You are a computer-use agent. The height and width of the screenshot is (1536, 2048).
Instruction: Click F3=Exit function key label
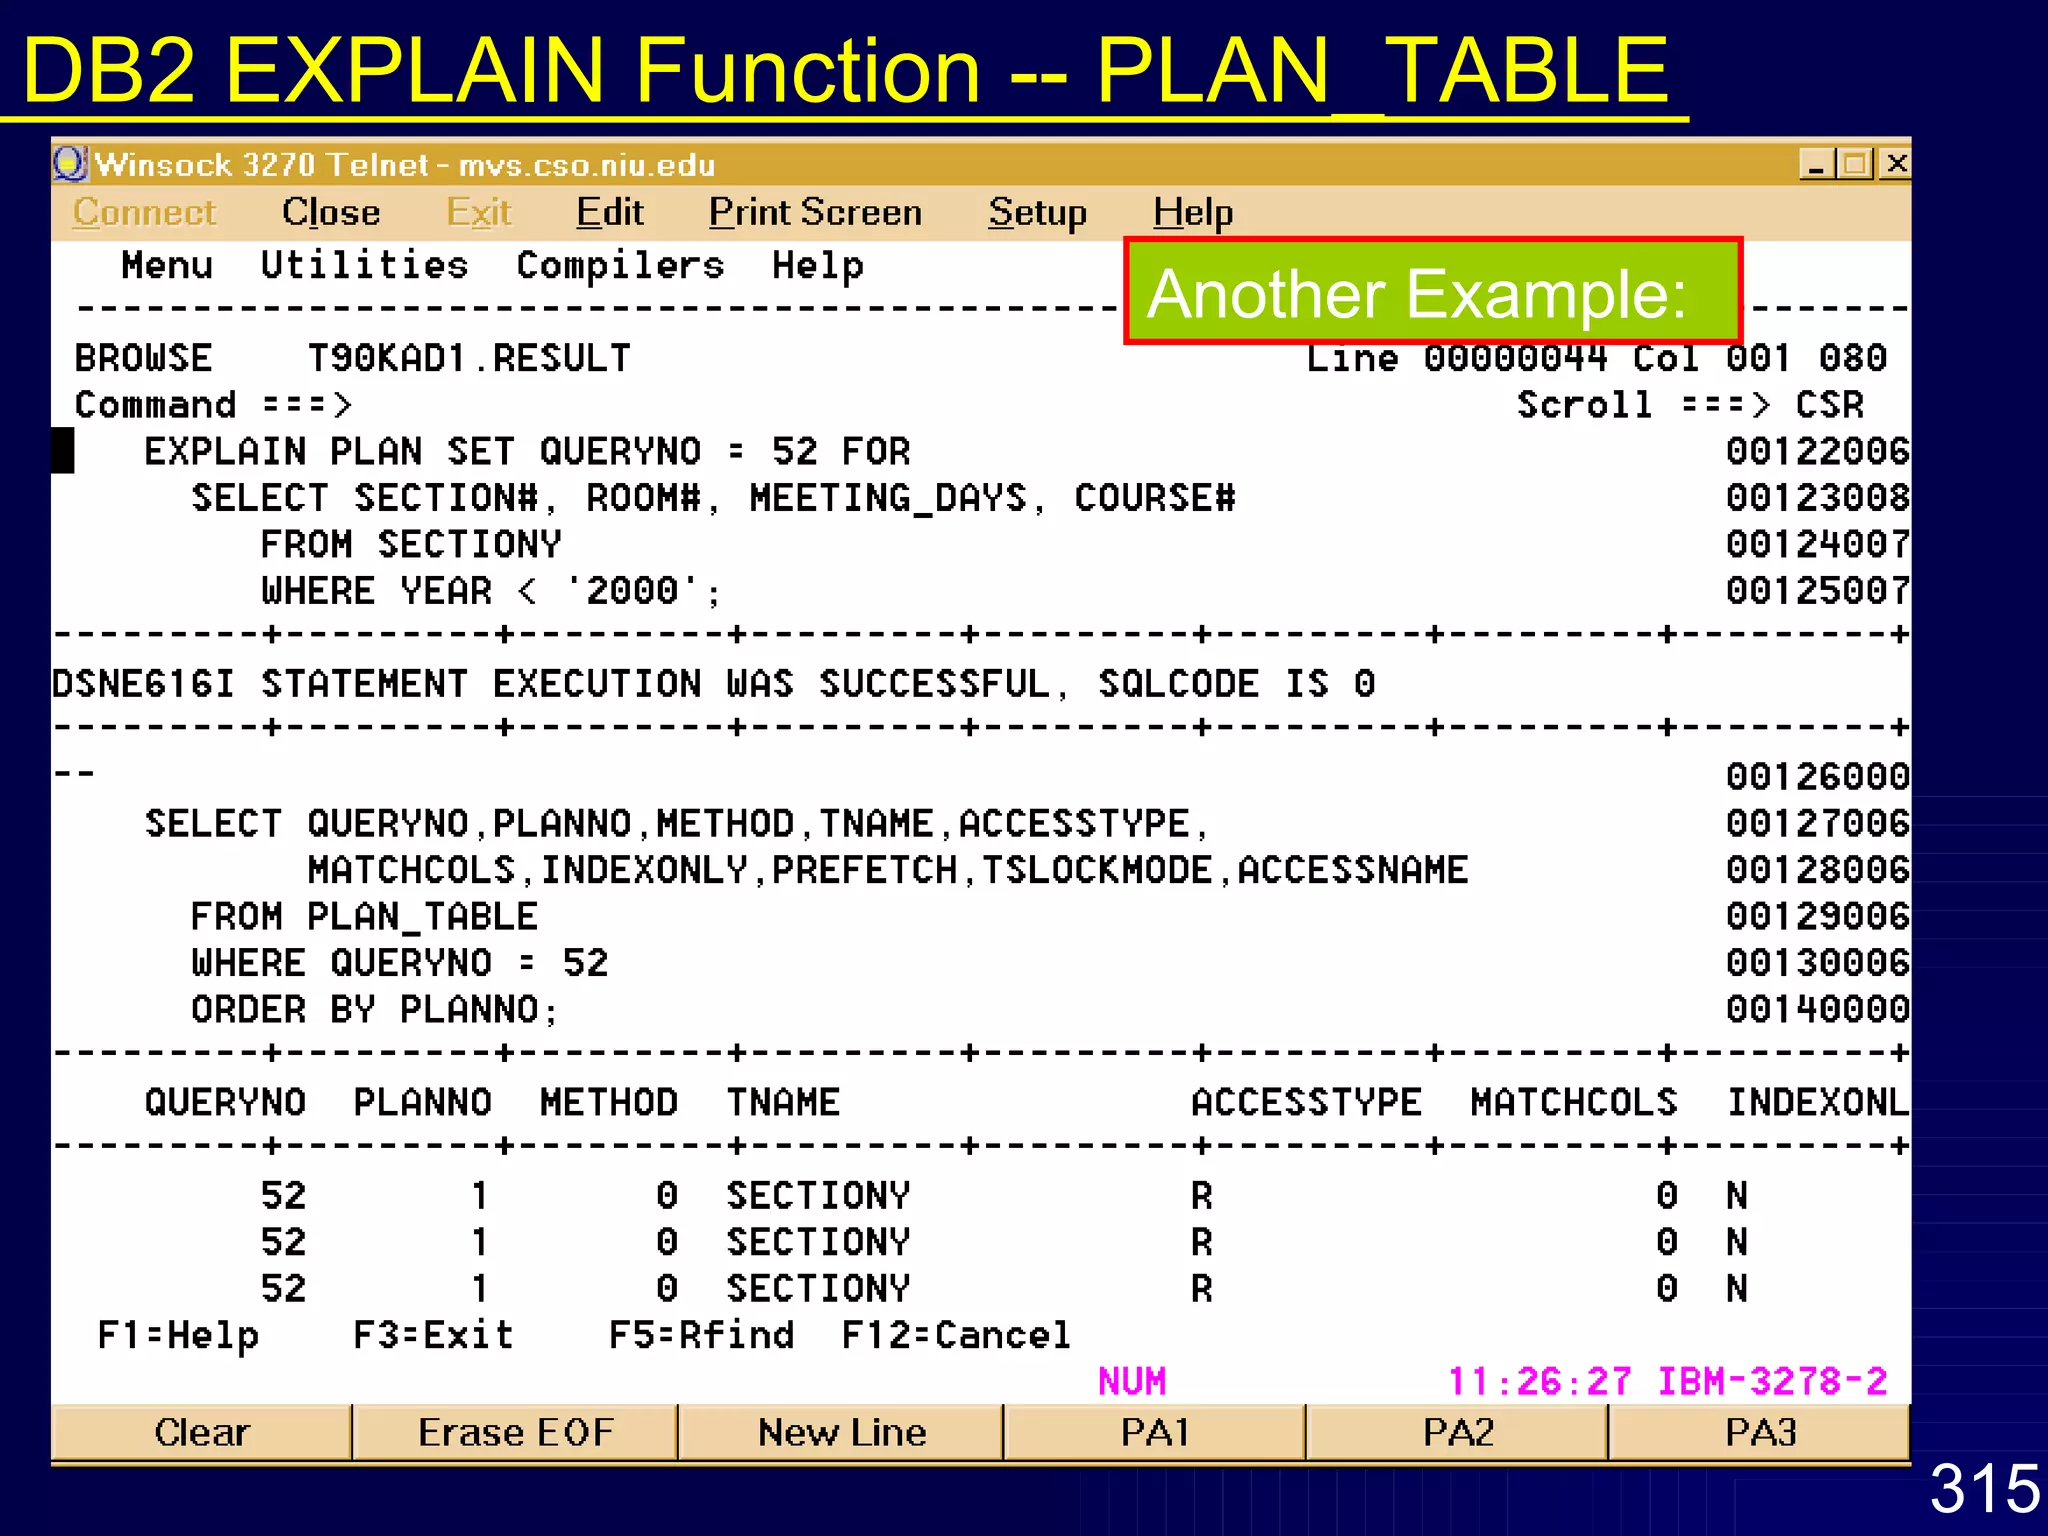click(x=433, y=1336)
